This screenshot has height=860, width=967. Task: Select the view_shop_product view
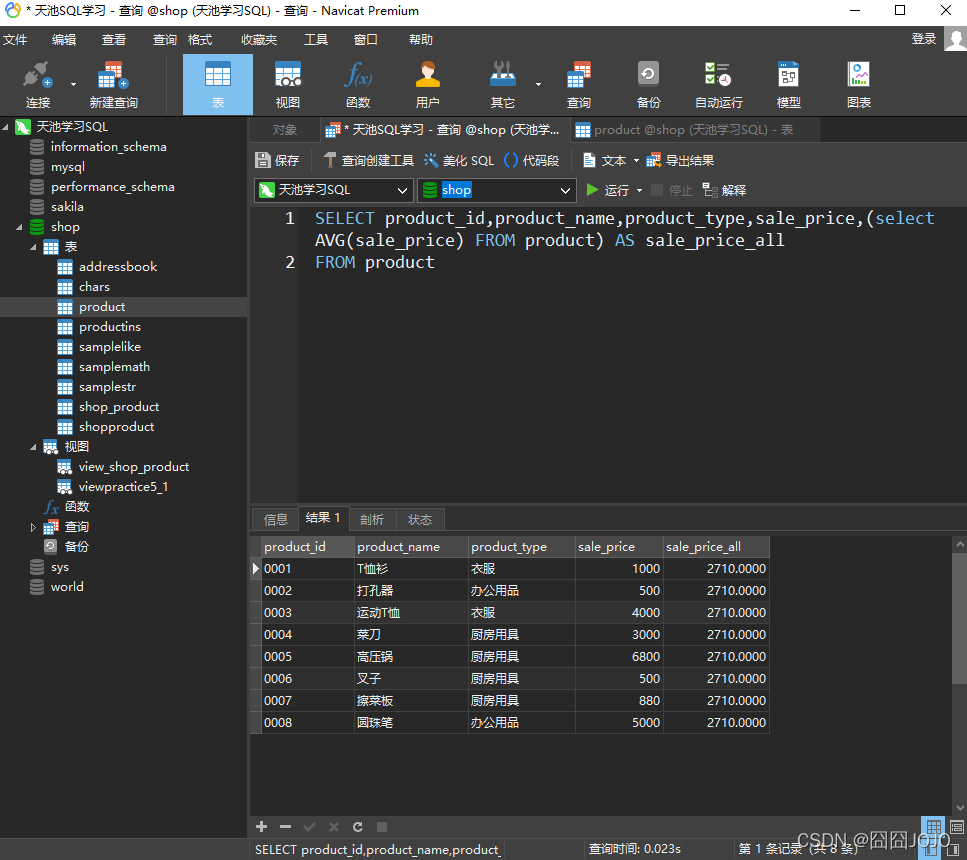pos(133,466)
